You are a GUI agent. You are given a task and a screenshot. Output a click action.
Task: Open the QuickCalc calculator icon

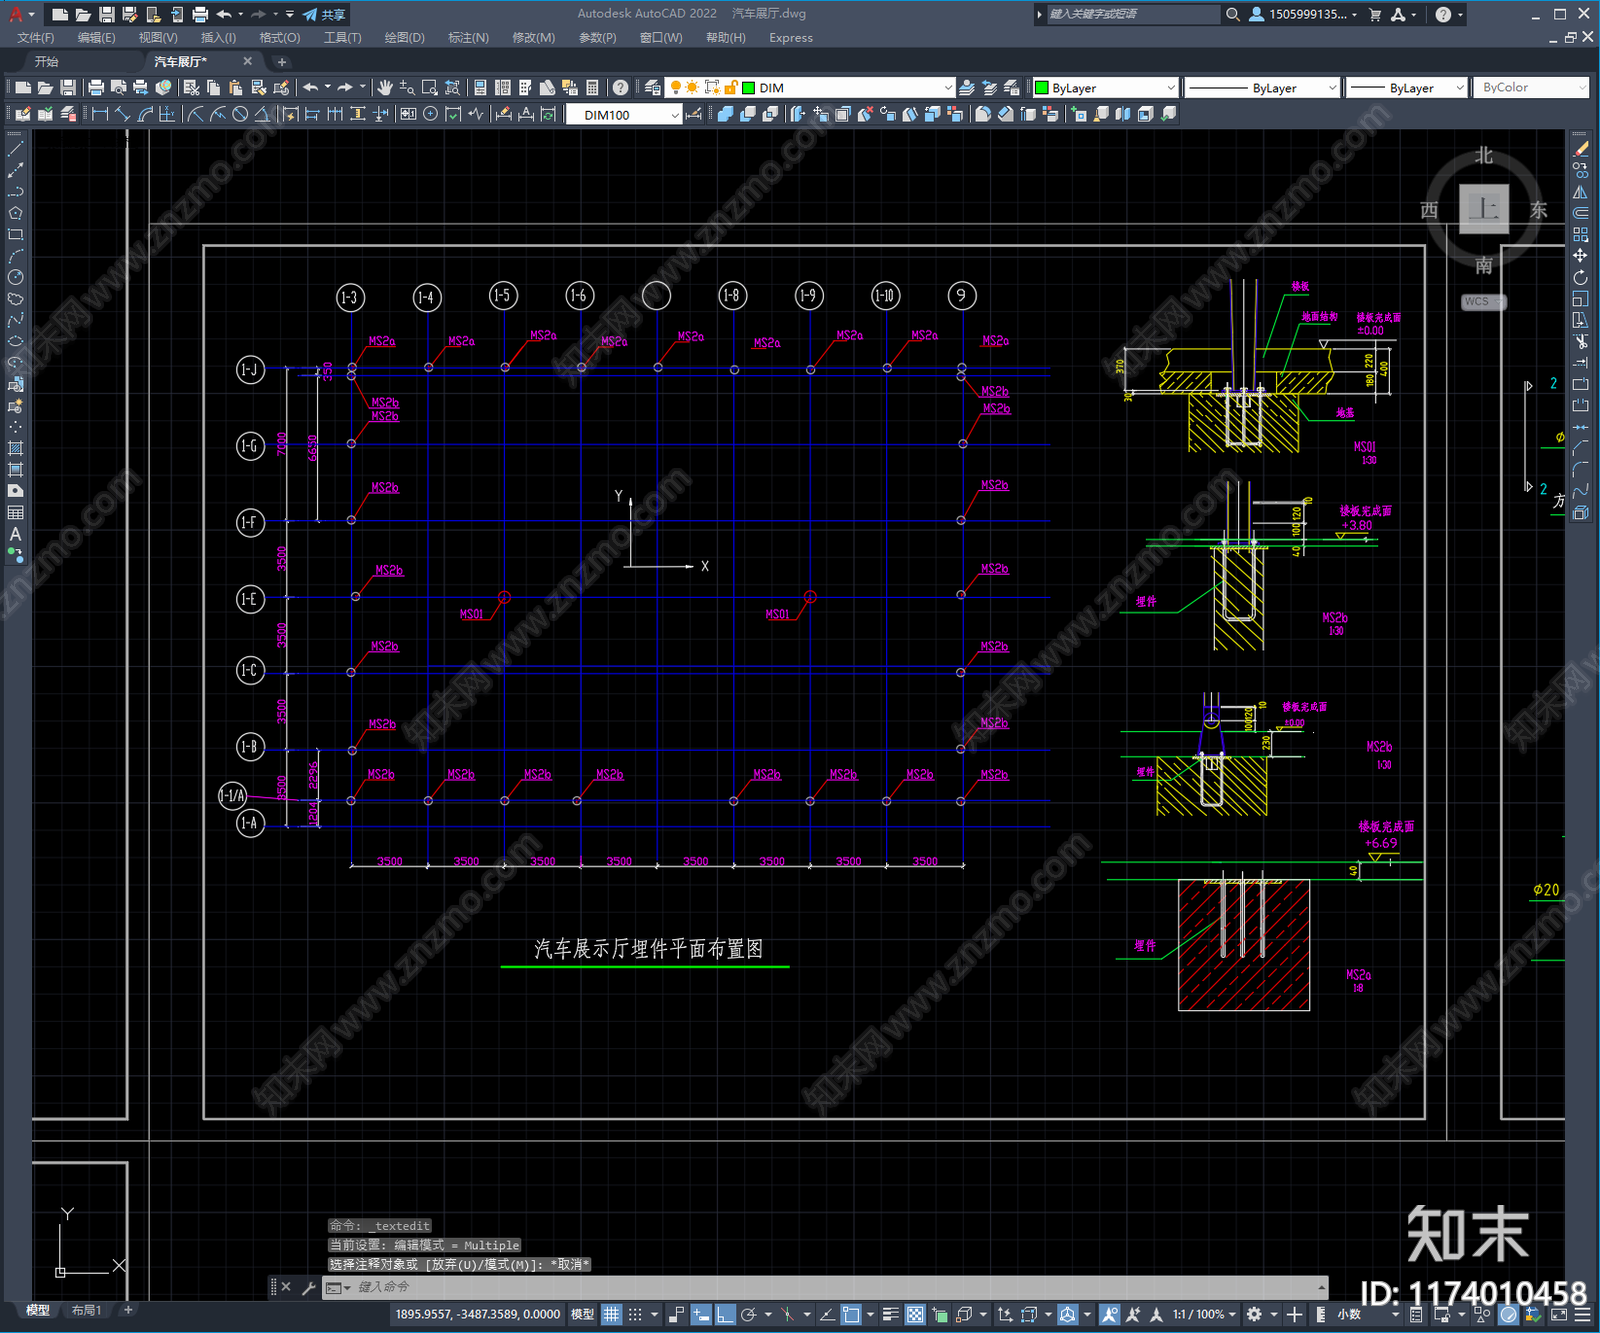coord(592,88)
